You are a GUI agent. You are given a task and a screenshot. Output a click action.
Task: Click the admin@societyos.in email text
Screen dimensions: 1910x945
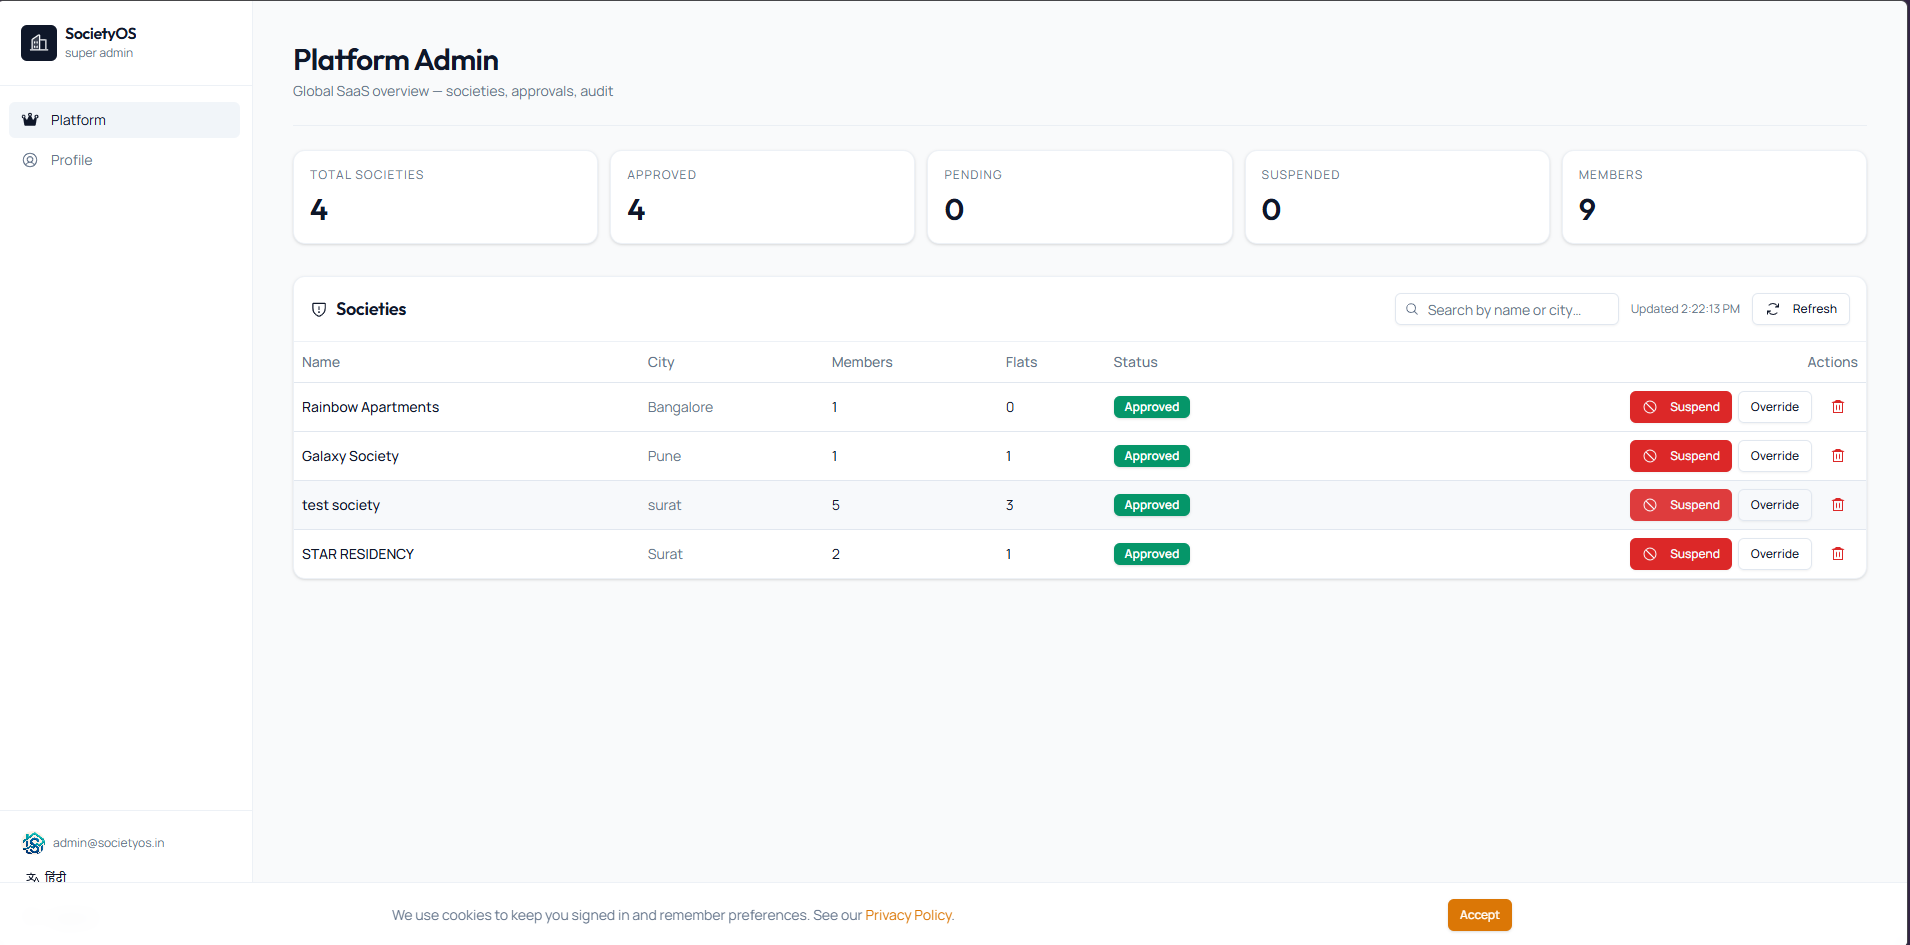[x=109, y=843]
